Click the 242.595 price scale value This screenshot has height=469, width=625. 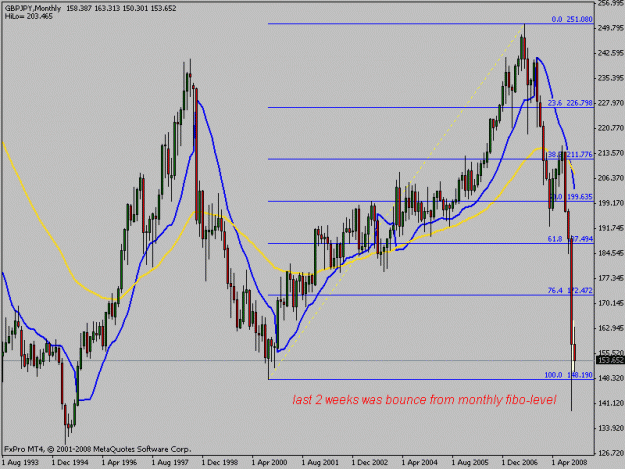point(610,53)
